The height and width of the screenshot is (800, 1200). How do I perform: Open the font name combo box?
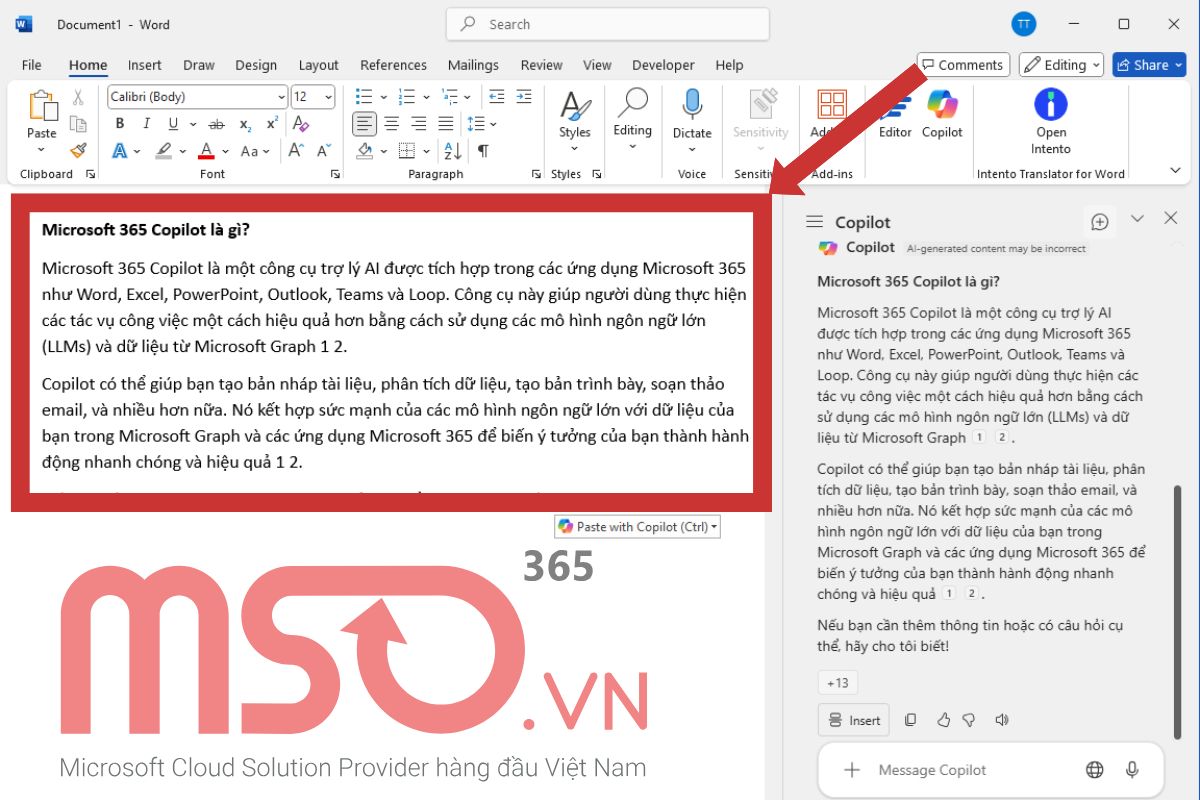coord(197,97)
